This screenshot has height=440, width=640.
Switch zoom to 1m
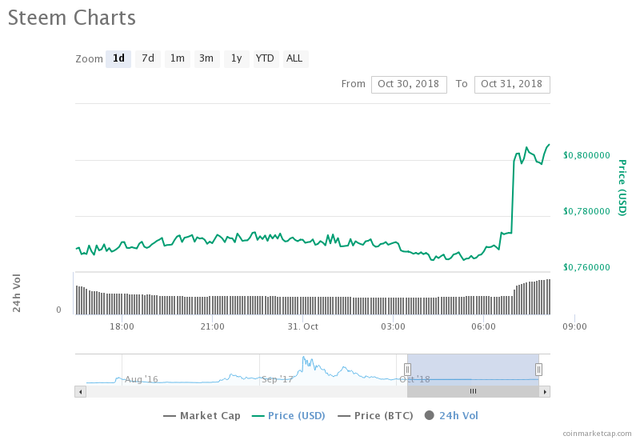[177, 59]
